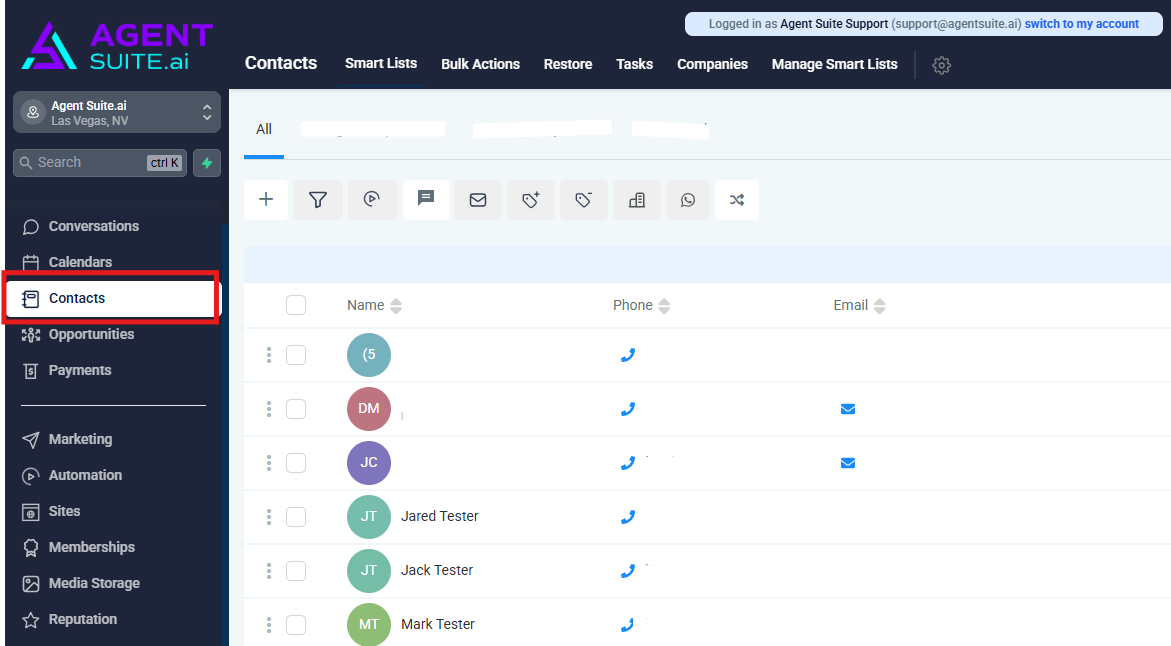
Task: Open three-dot menu for Mark Tester
Action: tap(269, 624)
